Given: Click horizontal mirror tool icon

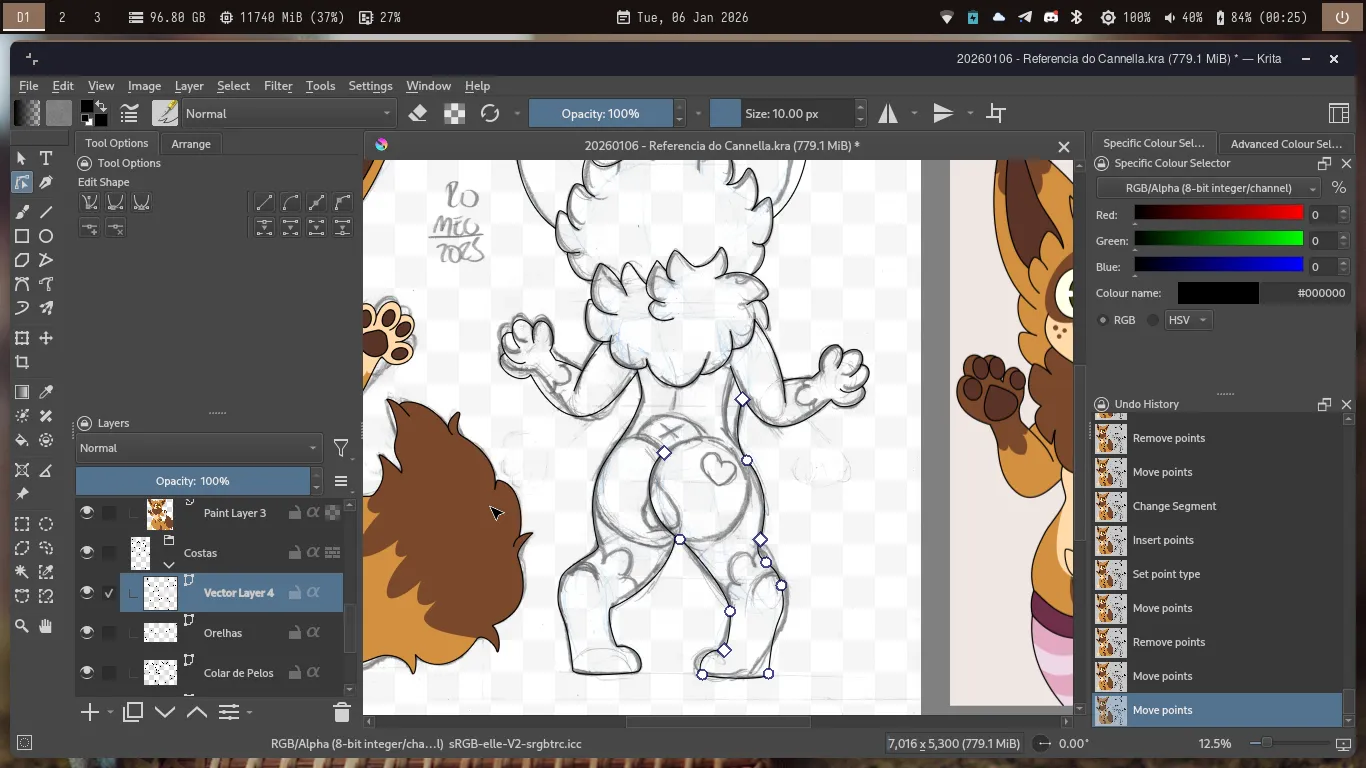Looking at the screenshot, I should tap(888, 113).
